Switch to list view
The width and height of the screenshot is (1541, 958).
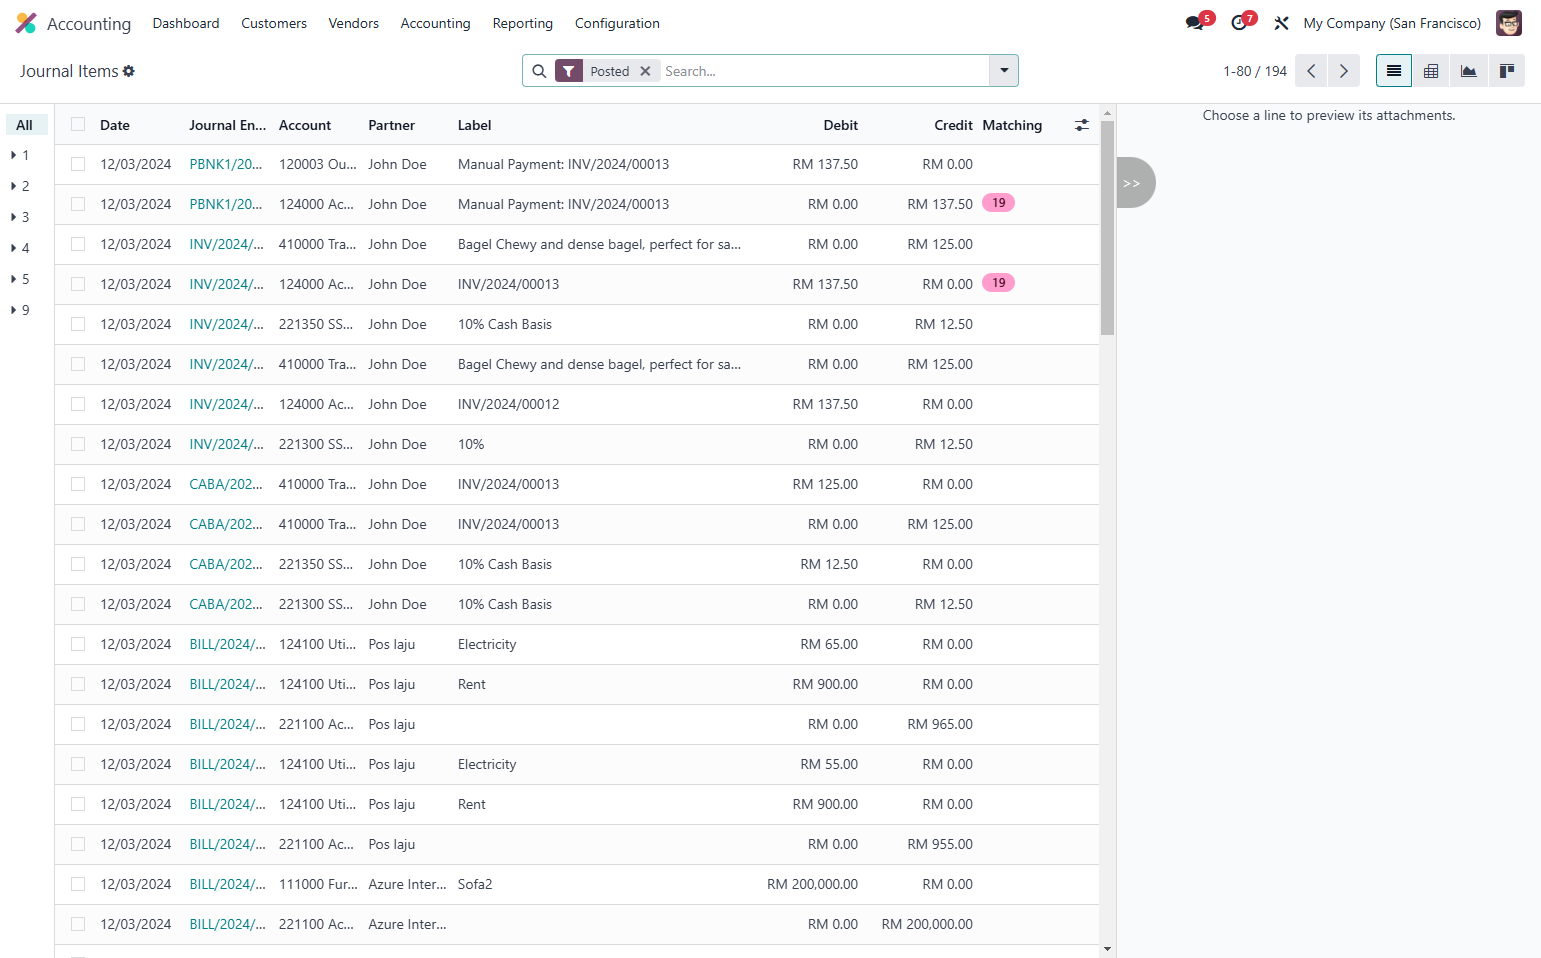coord(1394,71)
